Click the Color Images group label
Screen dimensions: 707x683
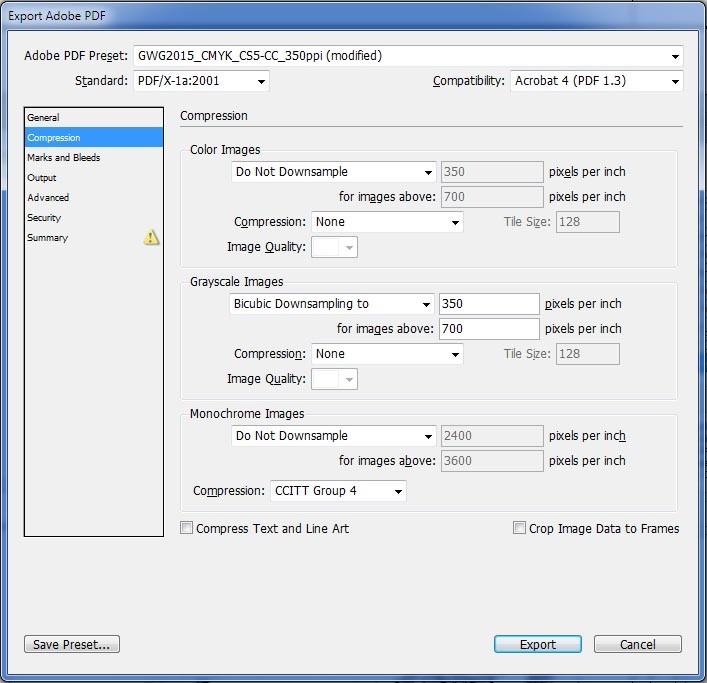tap(225, 150)
